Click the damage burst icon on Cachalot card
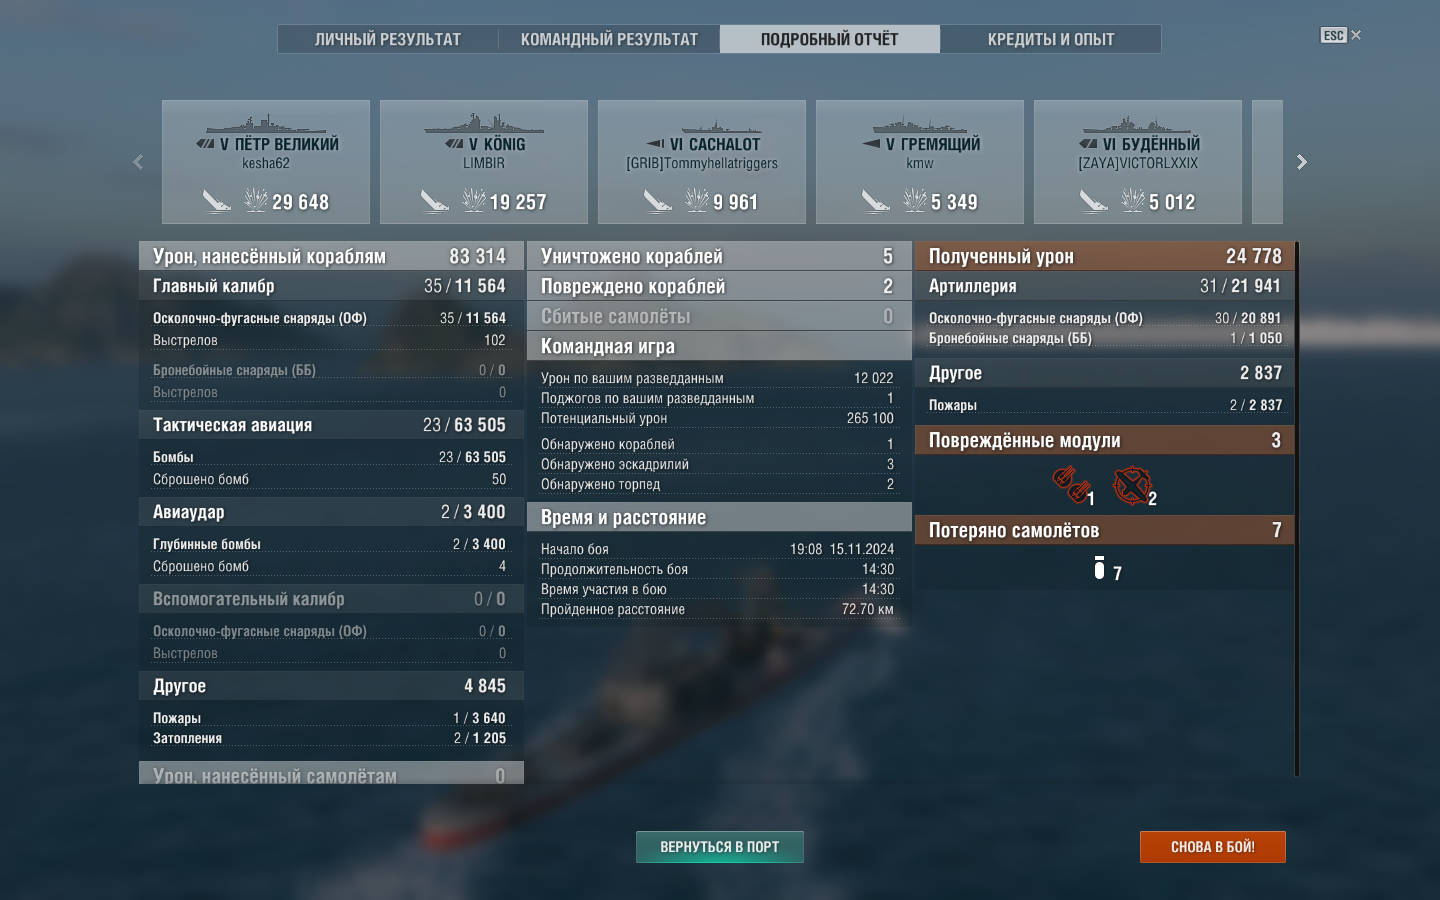 pos(697,201)
